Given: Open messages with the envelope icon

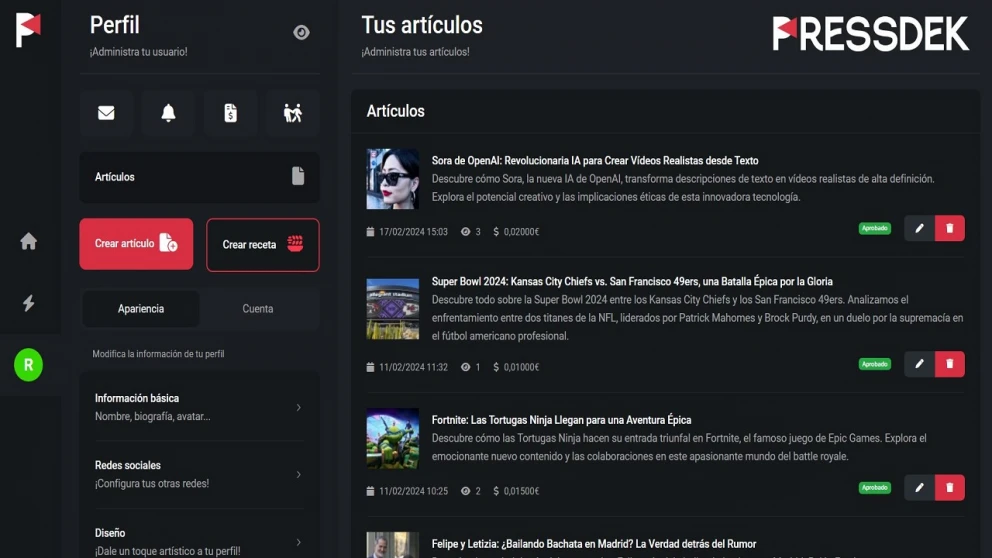Looking at the screenshot, I should click(106, 113).
